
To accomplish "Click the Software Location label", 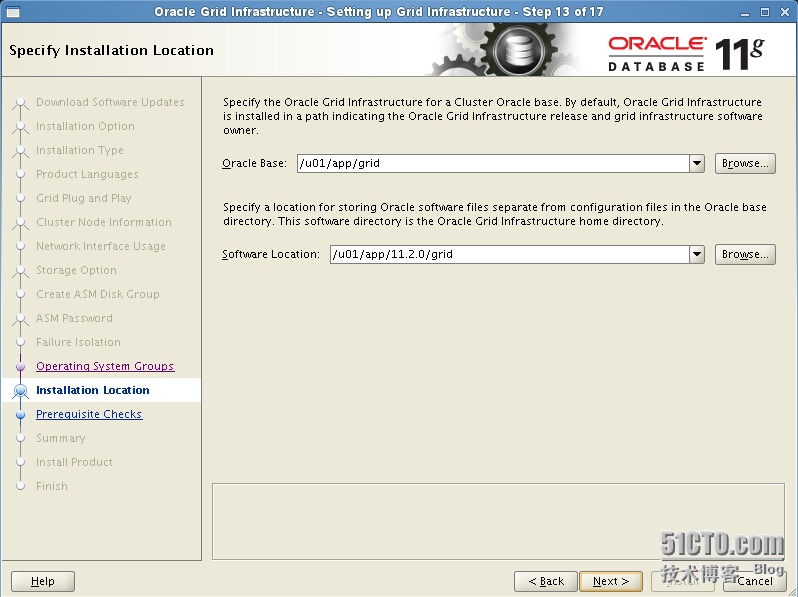I will coord(271,254).
